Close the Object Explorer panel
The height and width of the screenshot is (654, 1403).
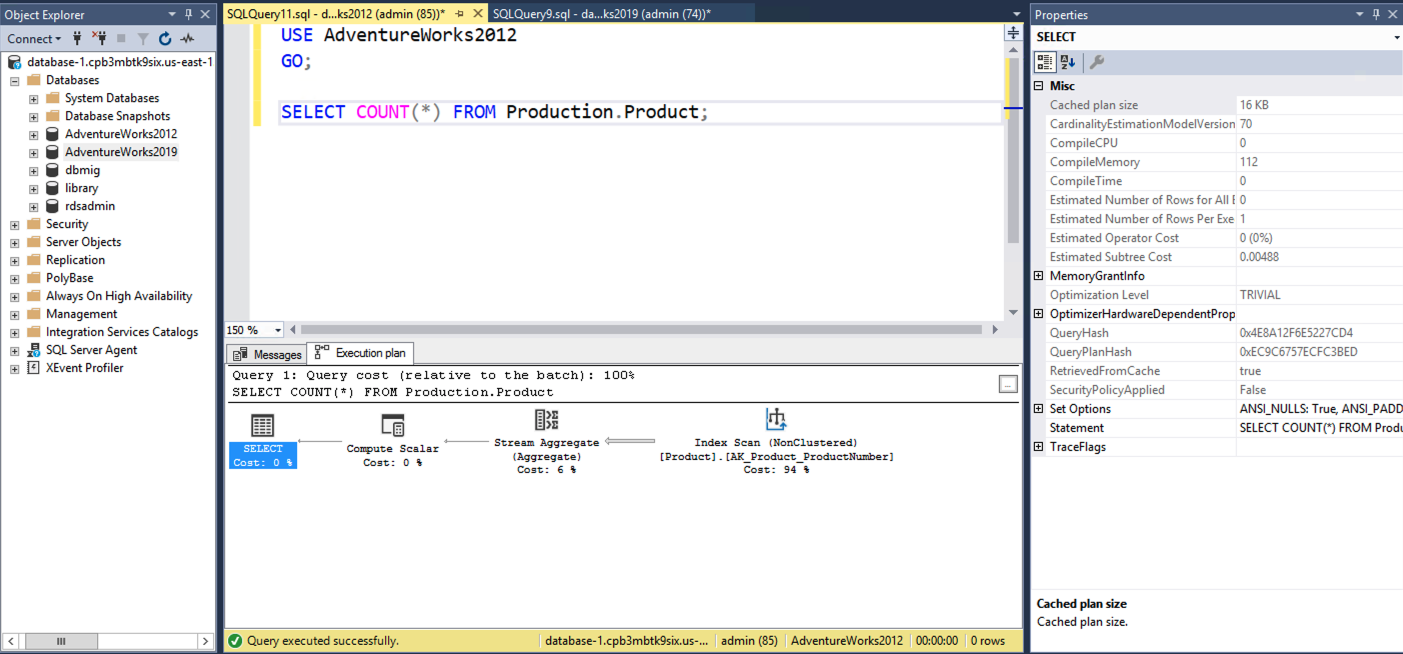tap(205, 14)
